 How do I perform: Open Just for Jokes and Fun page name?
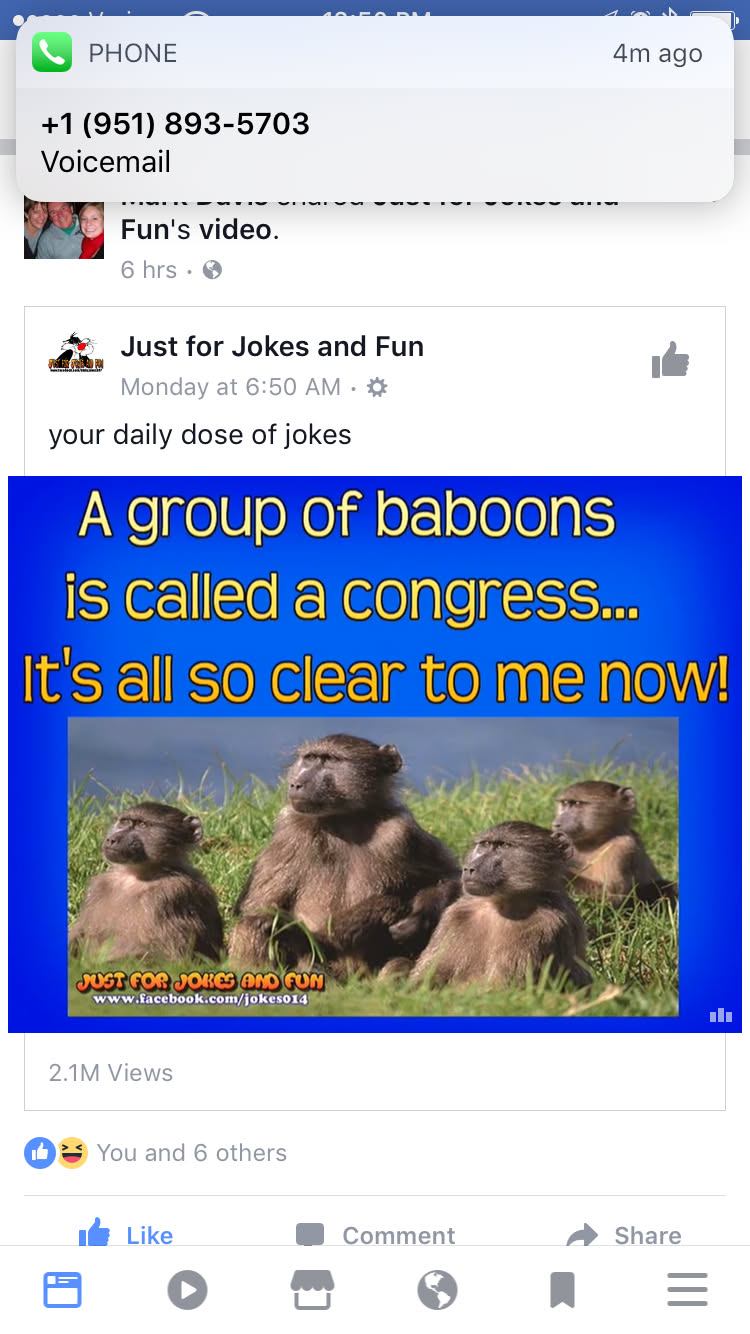[x=272, y=347]
